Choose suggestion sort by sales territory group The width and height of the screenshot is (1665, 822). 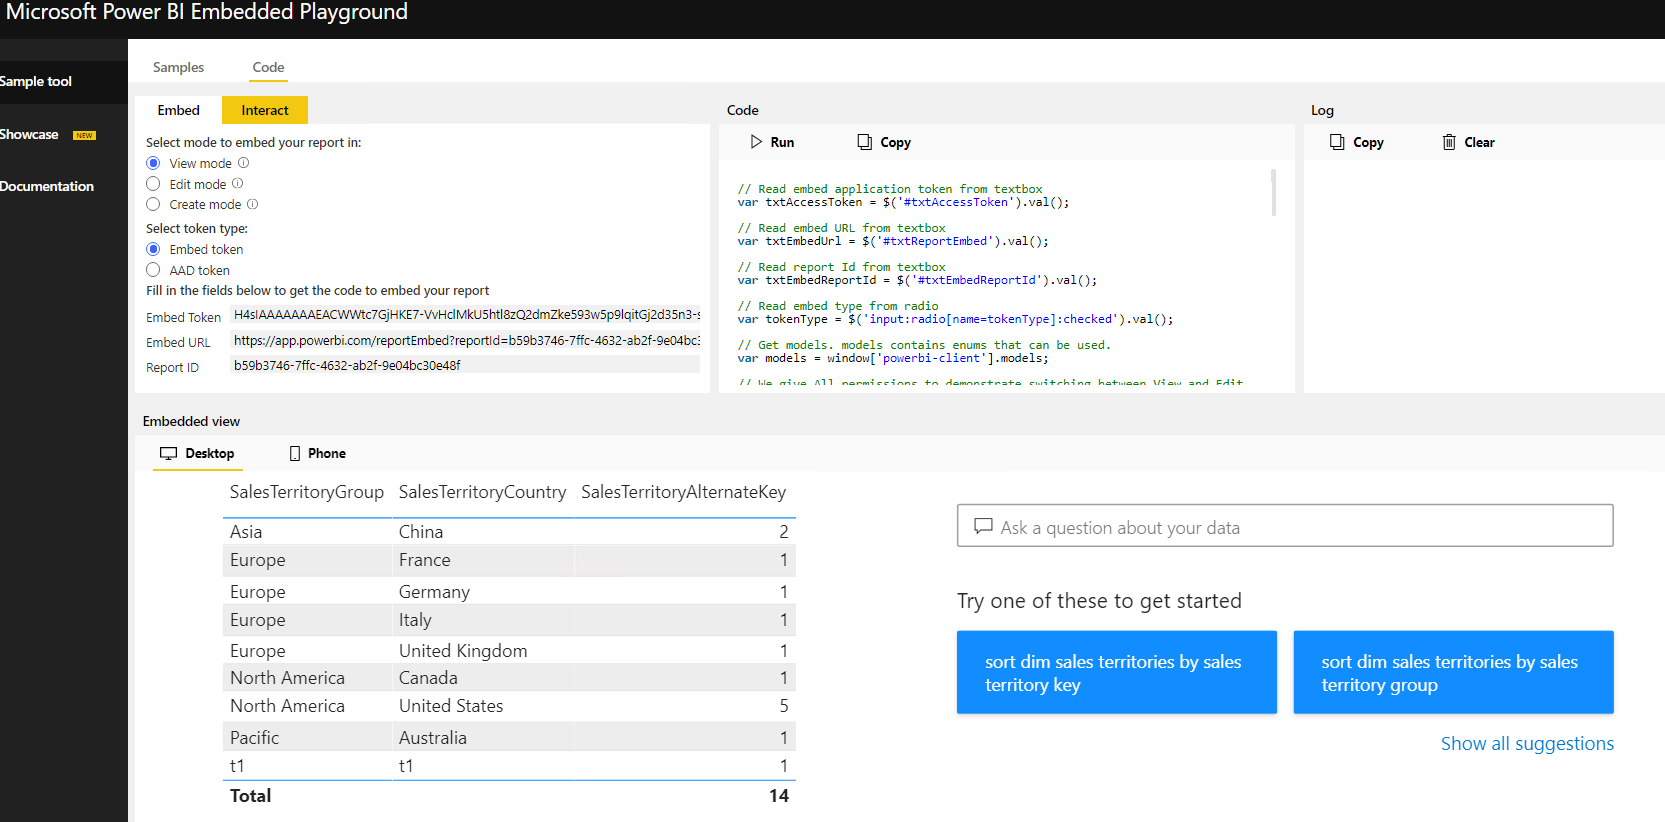tap(1453, 672)
